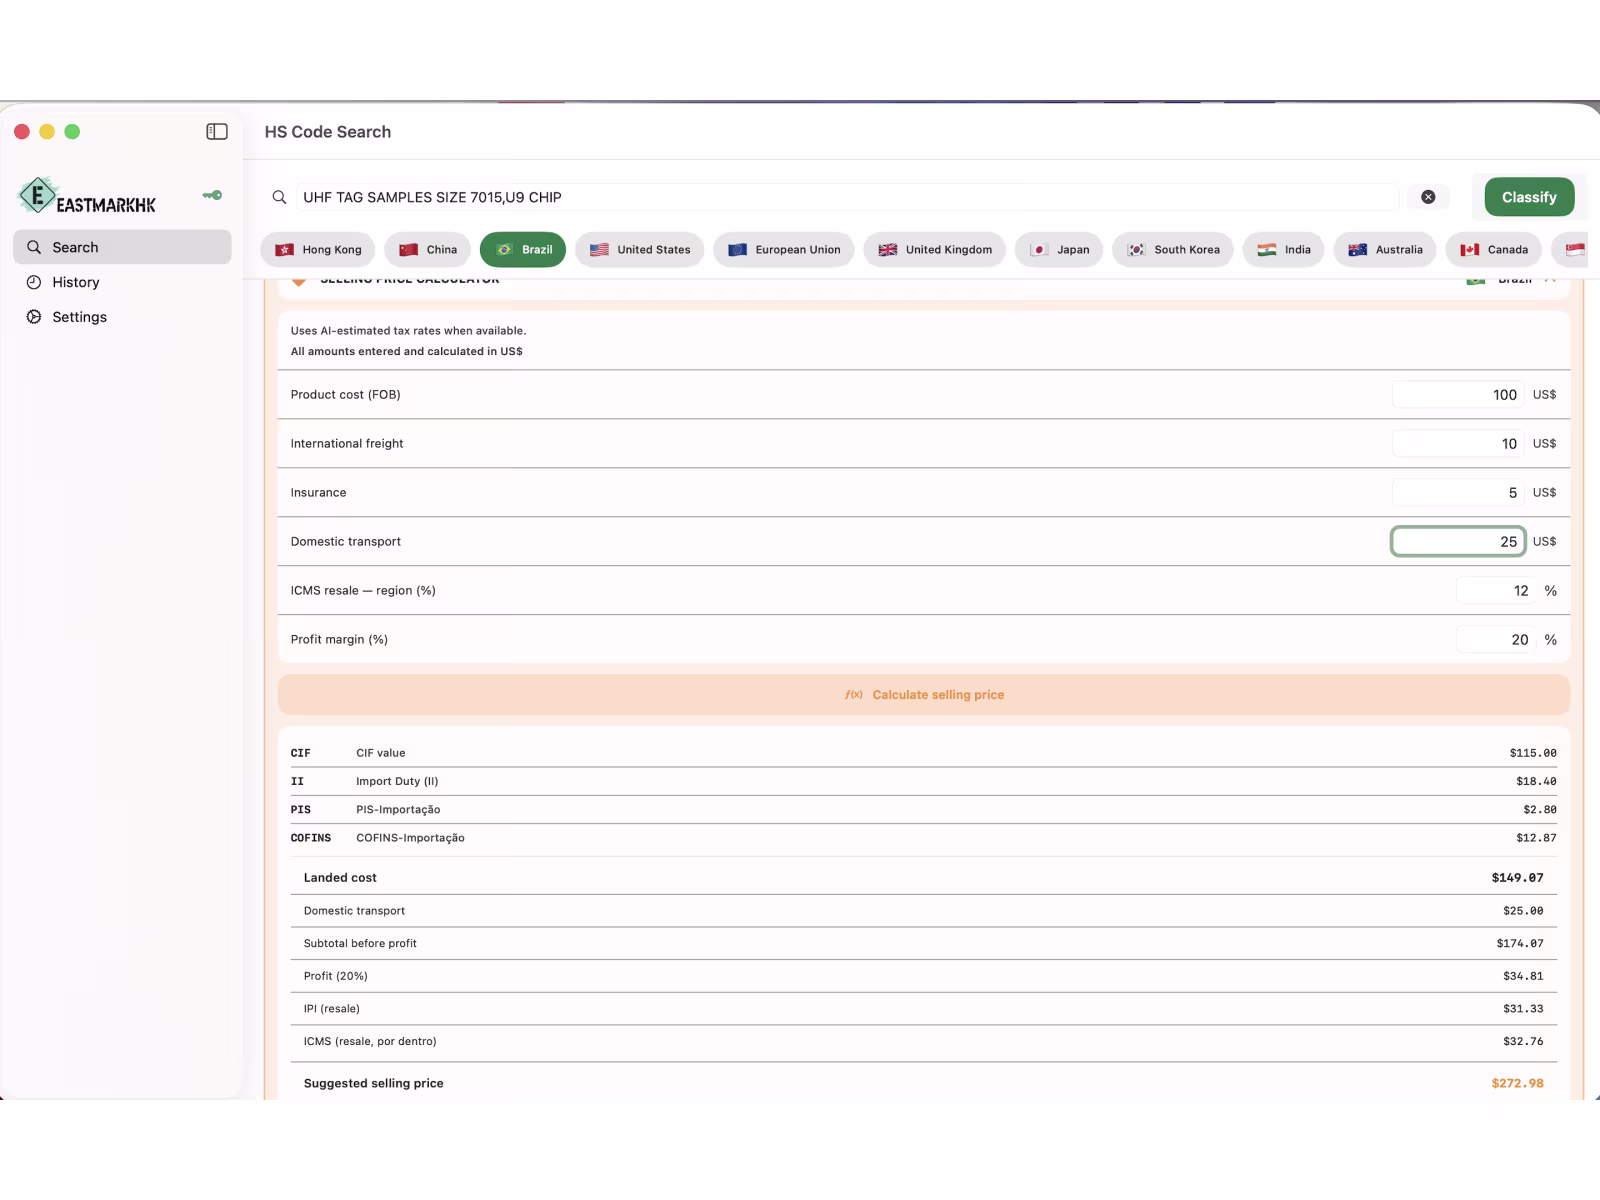This screenshot has height=1200, width=1600.
Task: Select the United States country chip
Action: pos(640,250)
